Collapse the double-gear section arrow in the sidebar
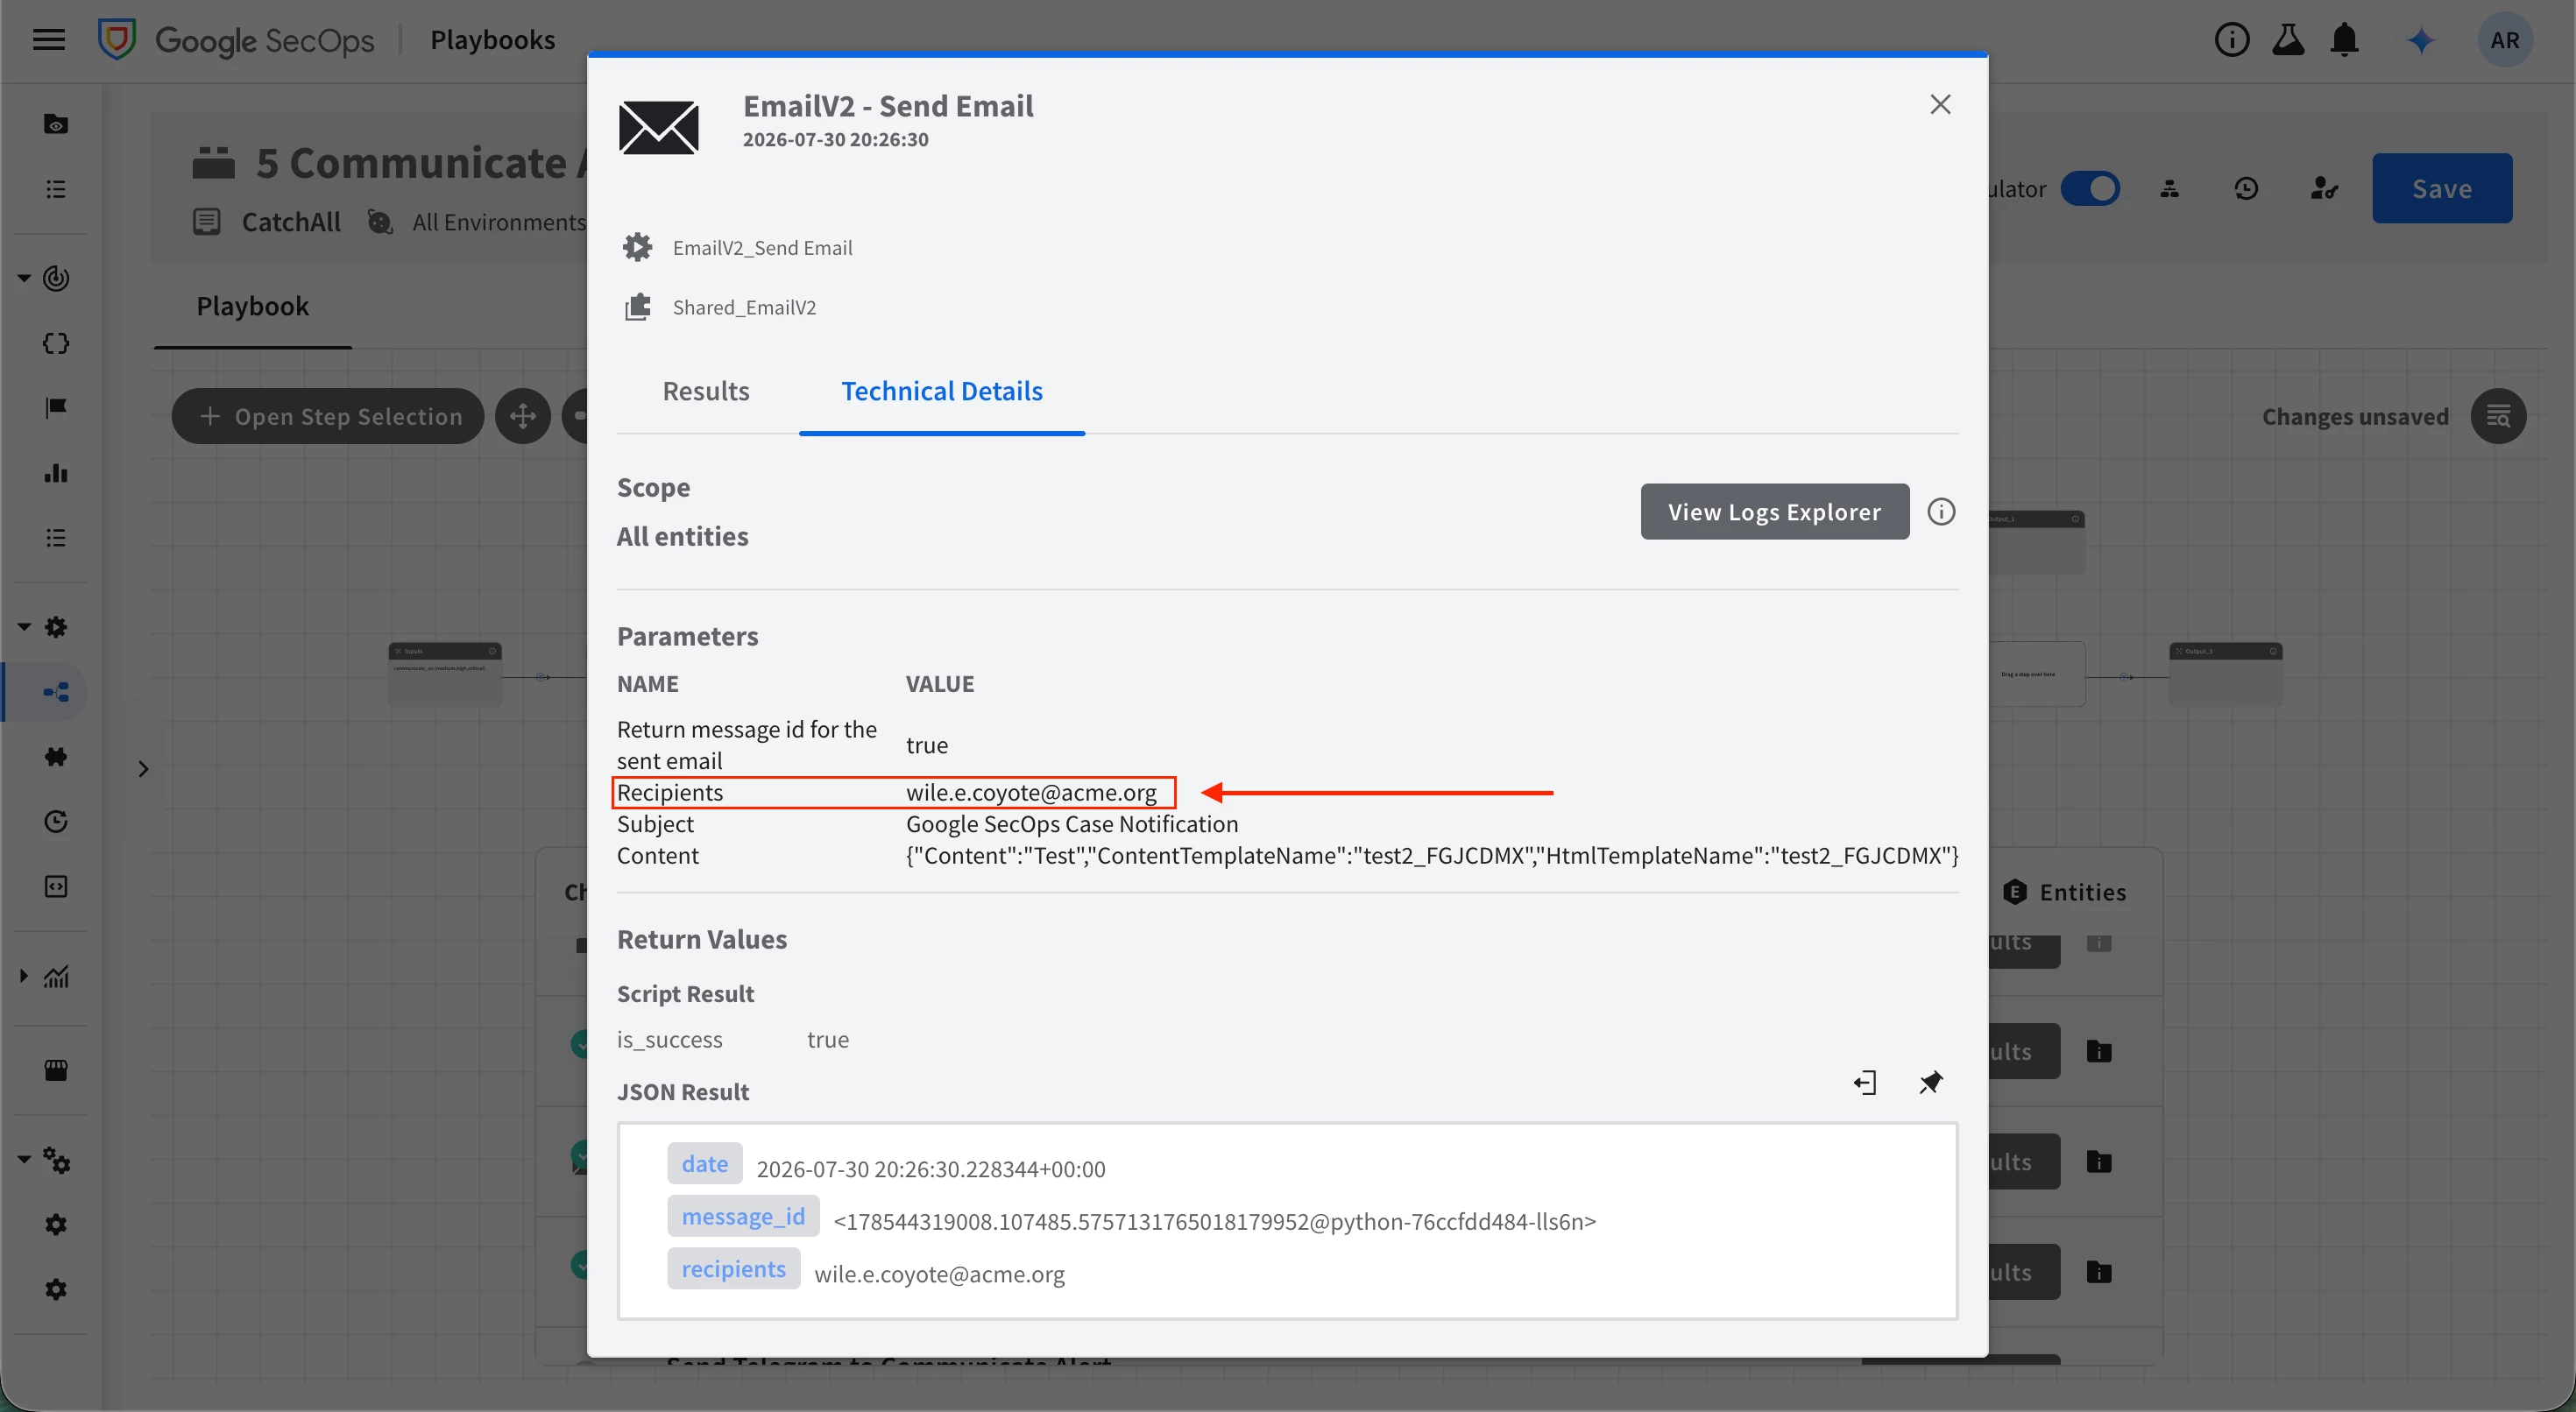 [x=24, y=1160]
